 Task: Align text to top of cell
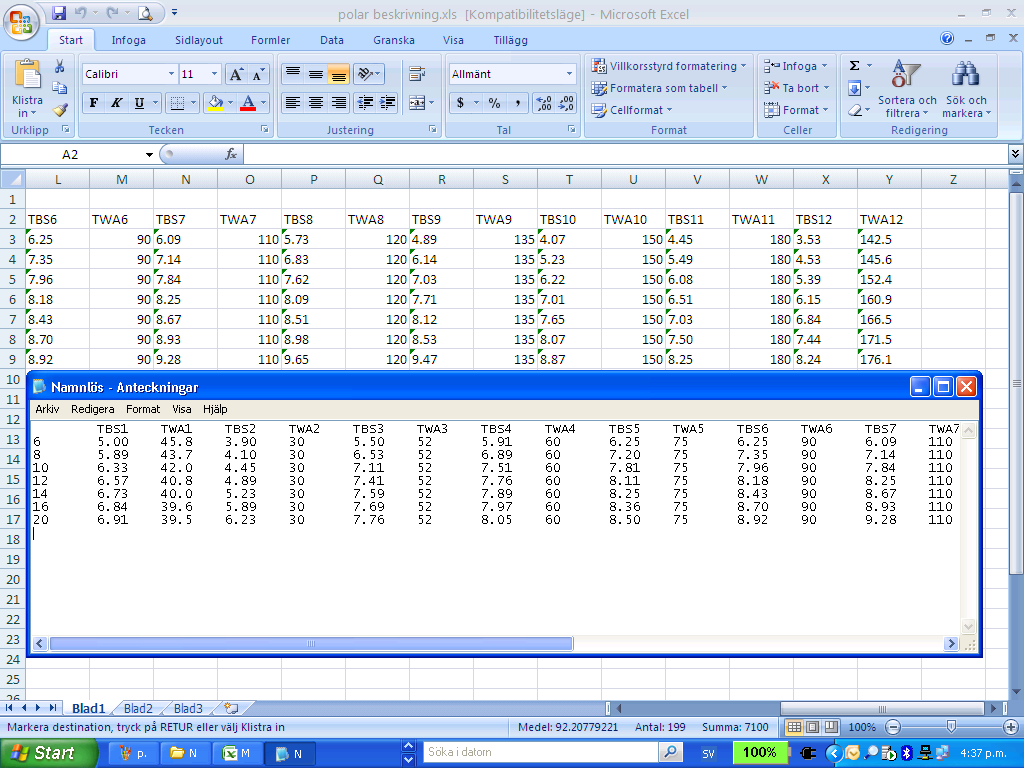point(293,74)
